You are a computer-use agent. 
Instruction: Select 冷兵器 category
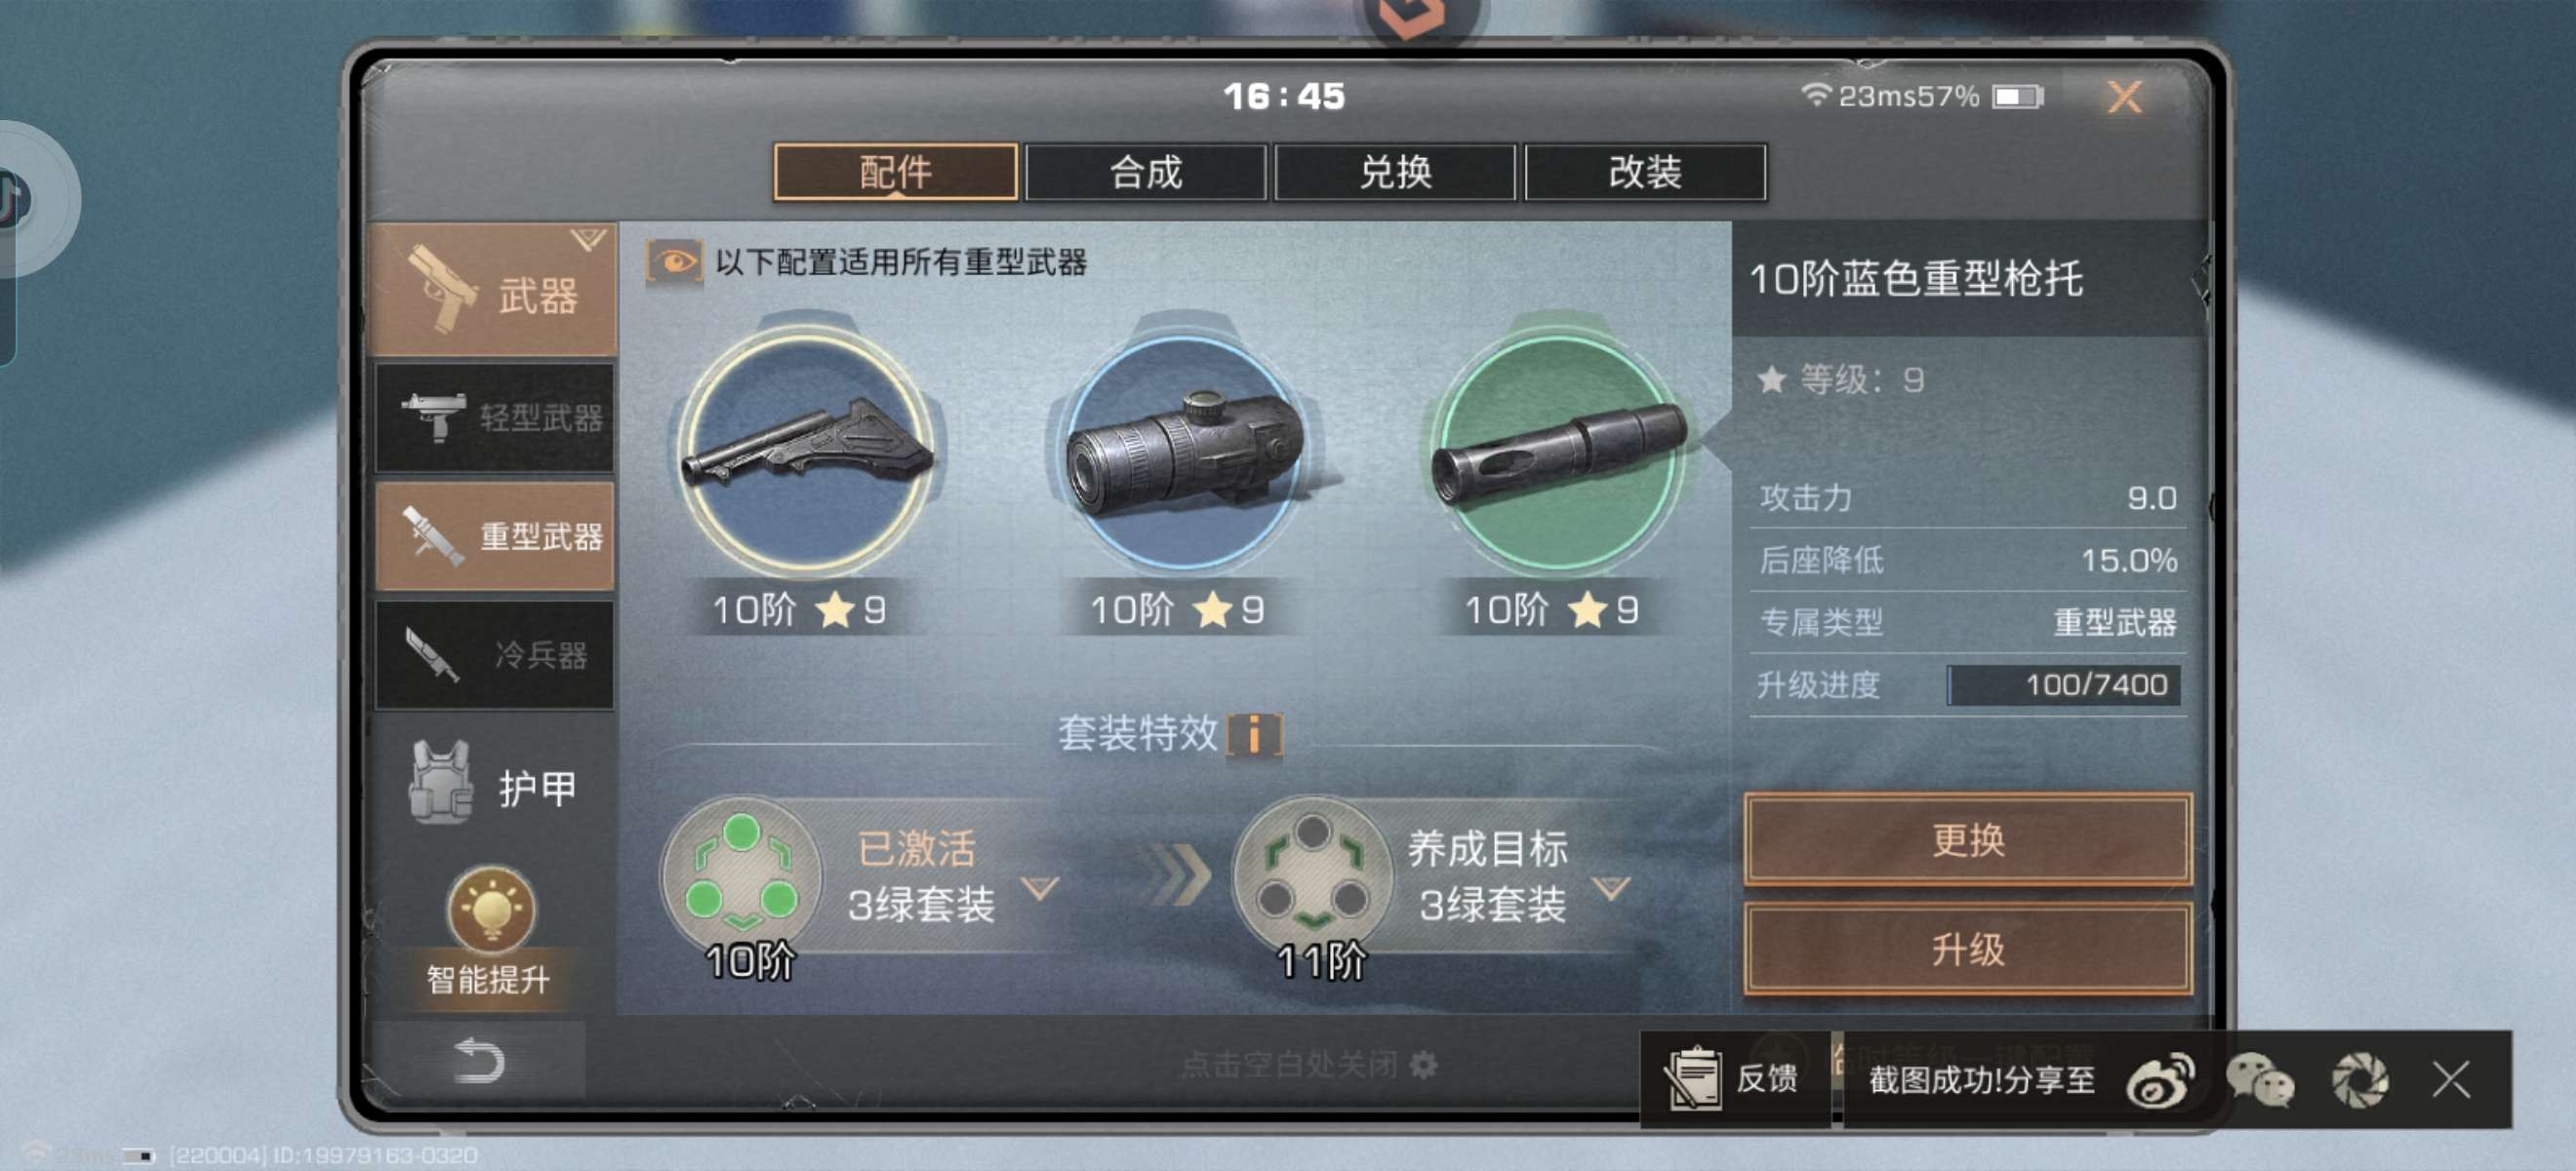494,655
